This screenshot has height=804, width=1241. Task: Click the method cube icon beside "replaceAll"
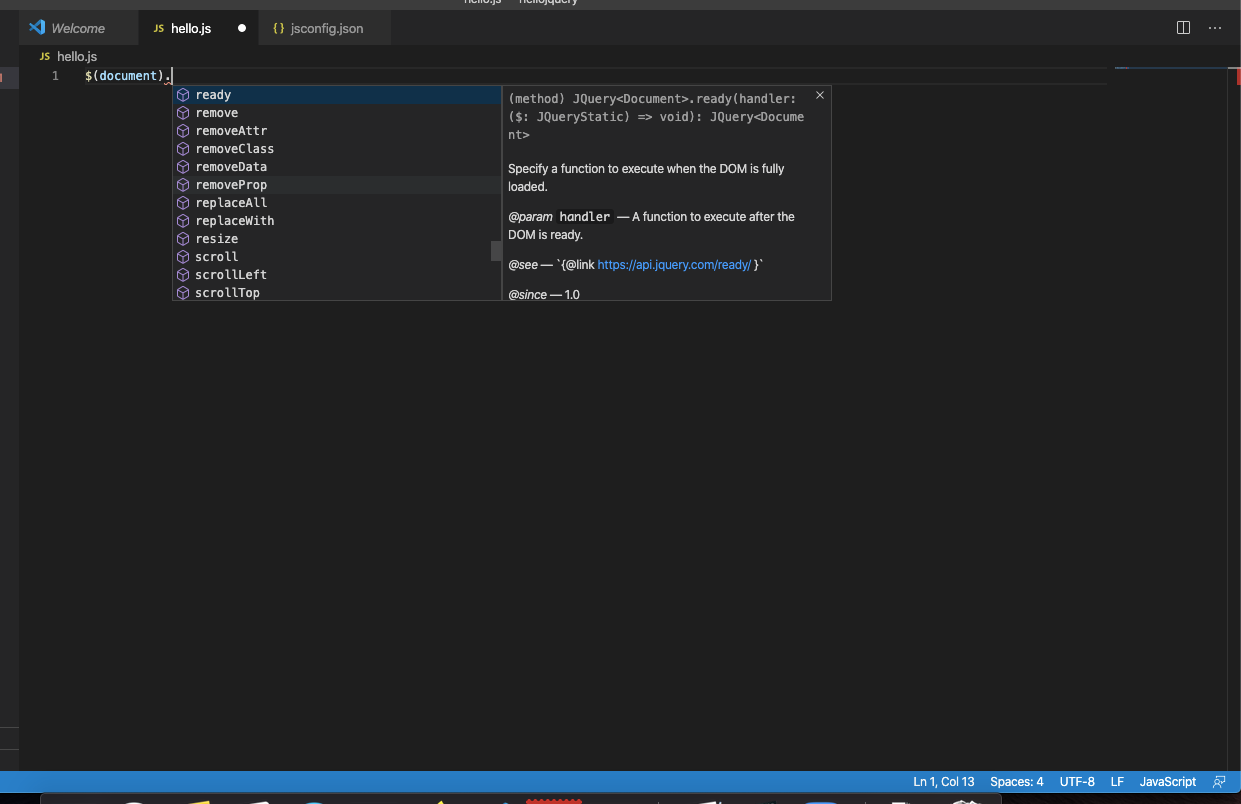coord(183,202)
